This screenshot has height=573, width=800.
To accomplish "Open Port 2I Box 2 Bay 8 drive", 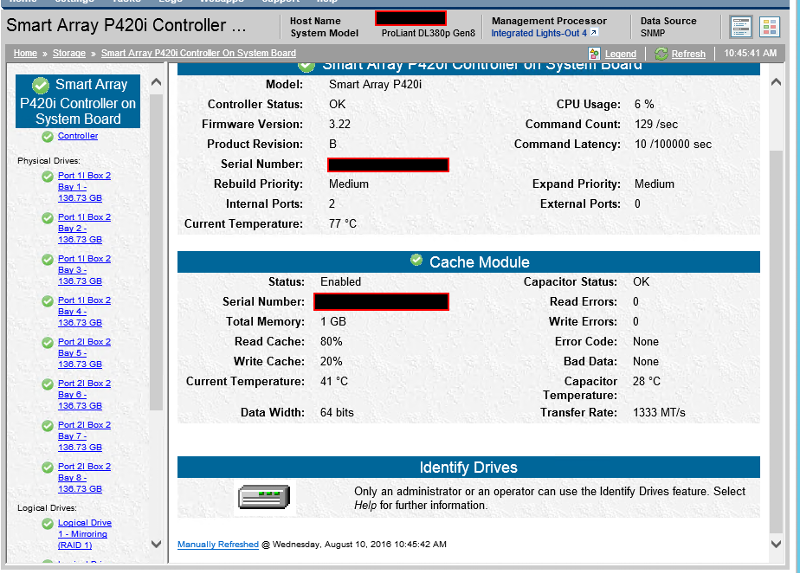I will (x=84, y=478).
